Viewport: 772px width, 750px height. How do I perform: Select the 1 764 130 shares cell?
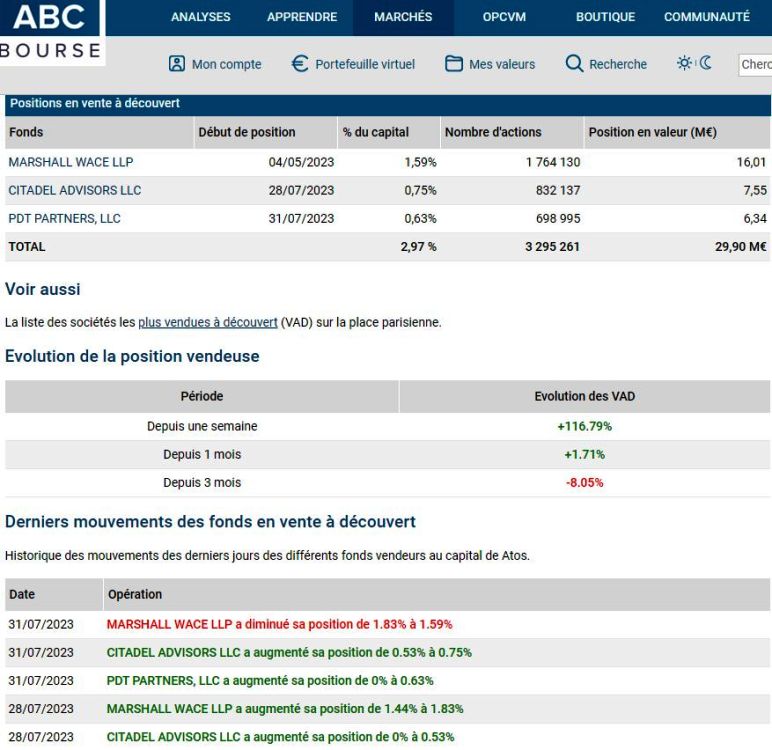pos(553,162)
